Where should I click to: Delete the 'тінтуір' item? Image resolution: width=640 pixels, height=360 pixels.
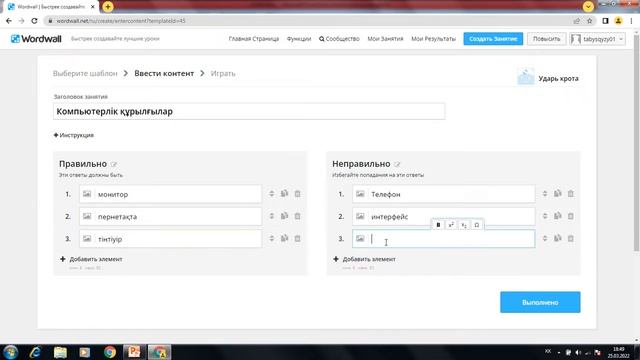tap(298, 239)
